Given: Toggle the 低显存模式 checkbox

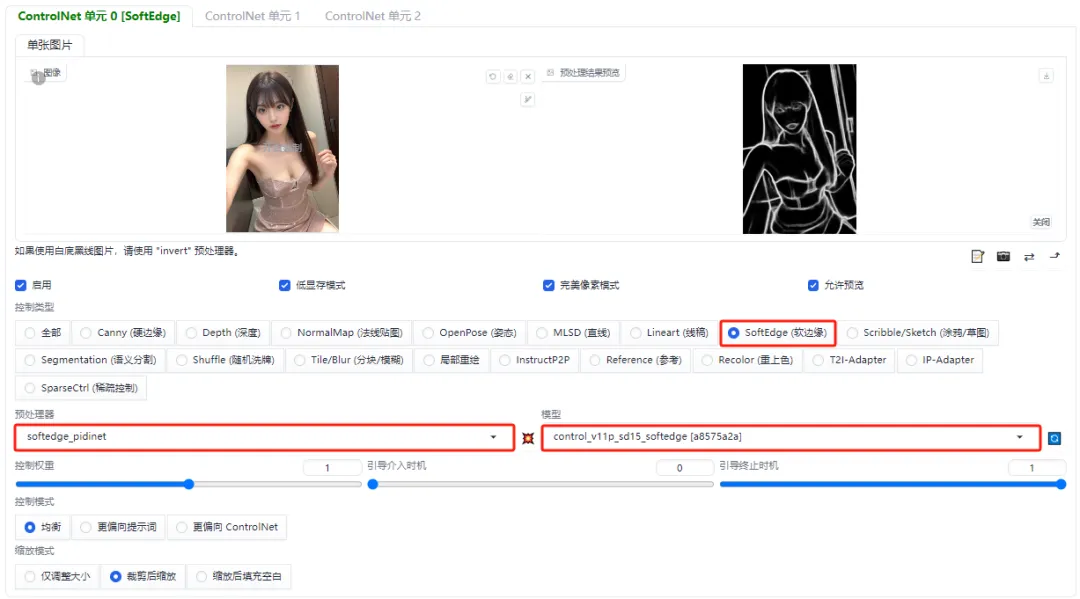Looking at the screenshot, I should [285, 285].
